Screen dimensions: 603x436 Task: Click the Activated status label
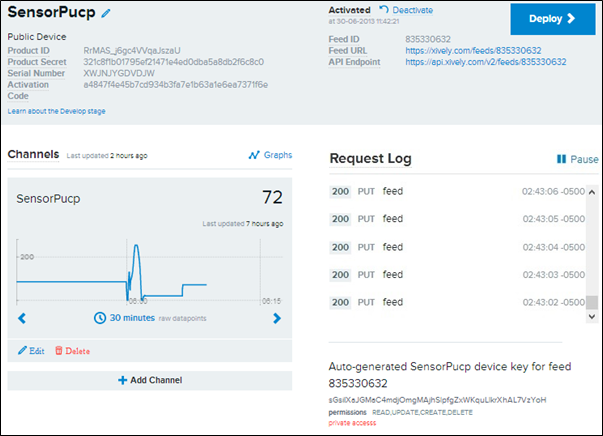click(349, 10)
